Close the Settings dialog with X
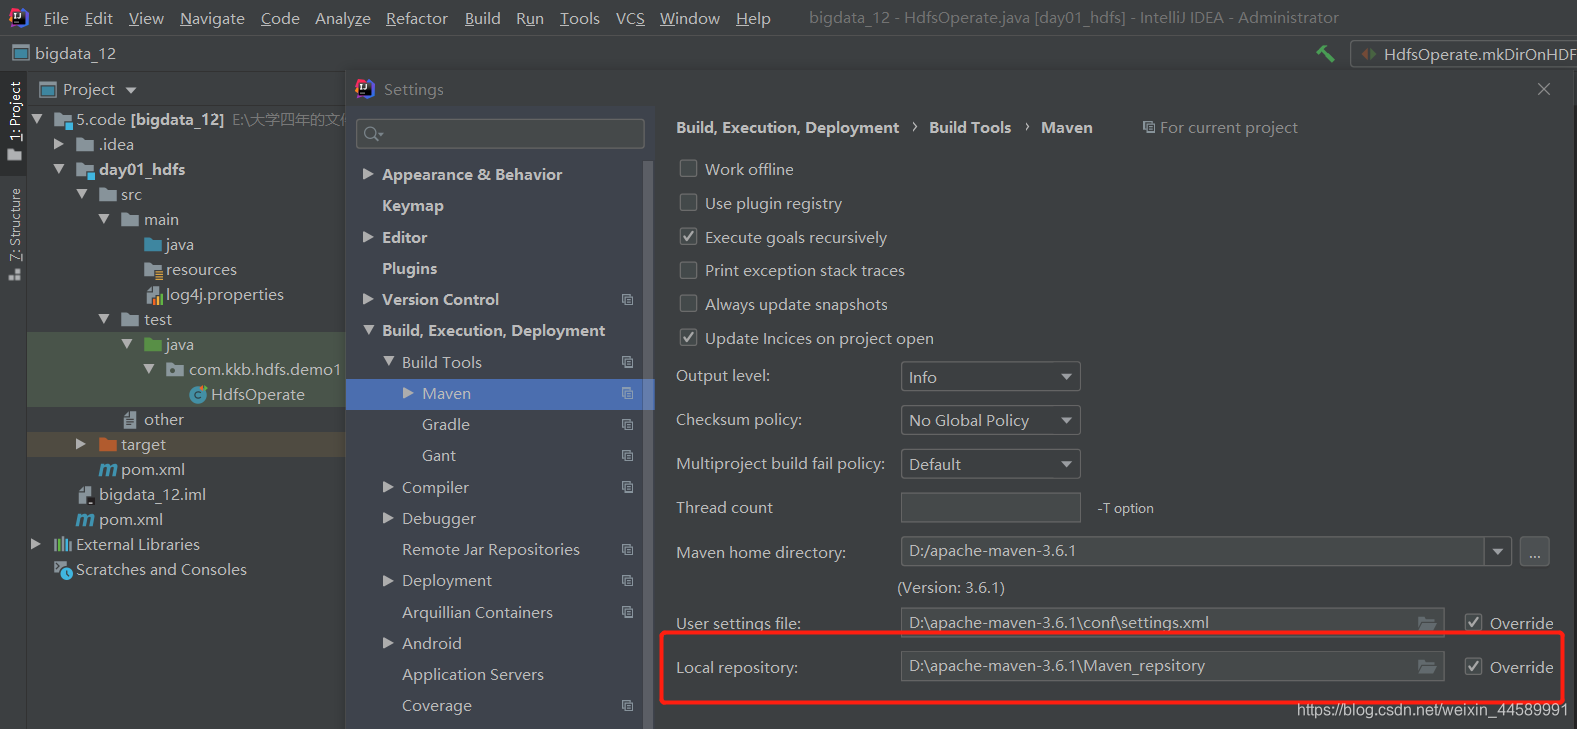Screen dimensions: 1577x729 point(1544,89)
